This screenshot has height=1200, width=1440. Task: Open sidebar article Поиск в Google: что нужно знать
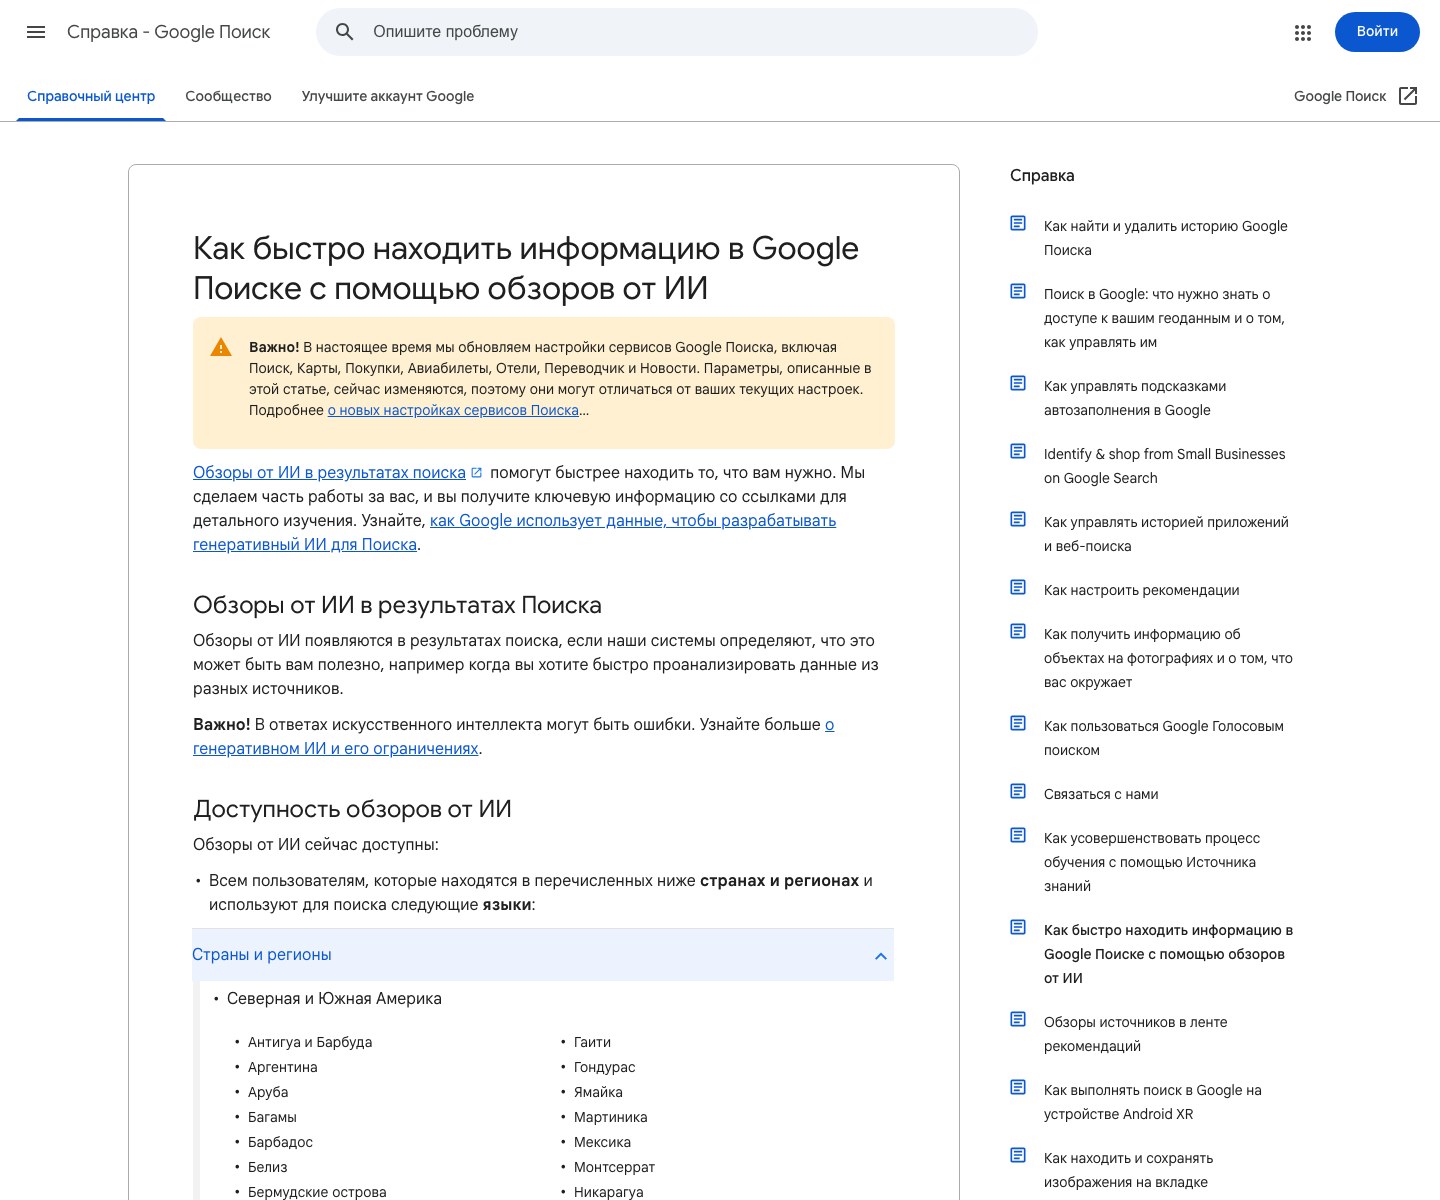click(1164, 318)
